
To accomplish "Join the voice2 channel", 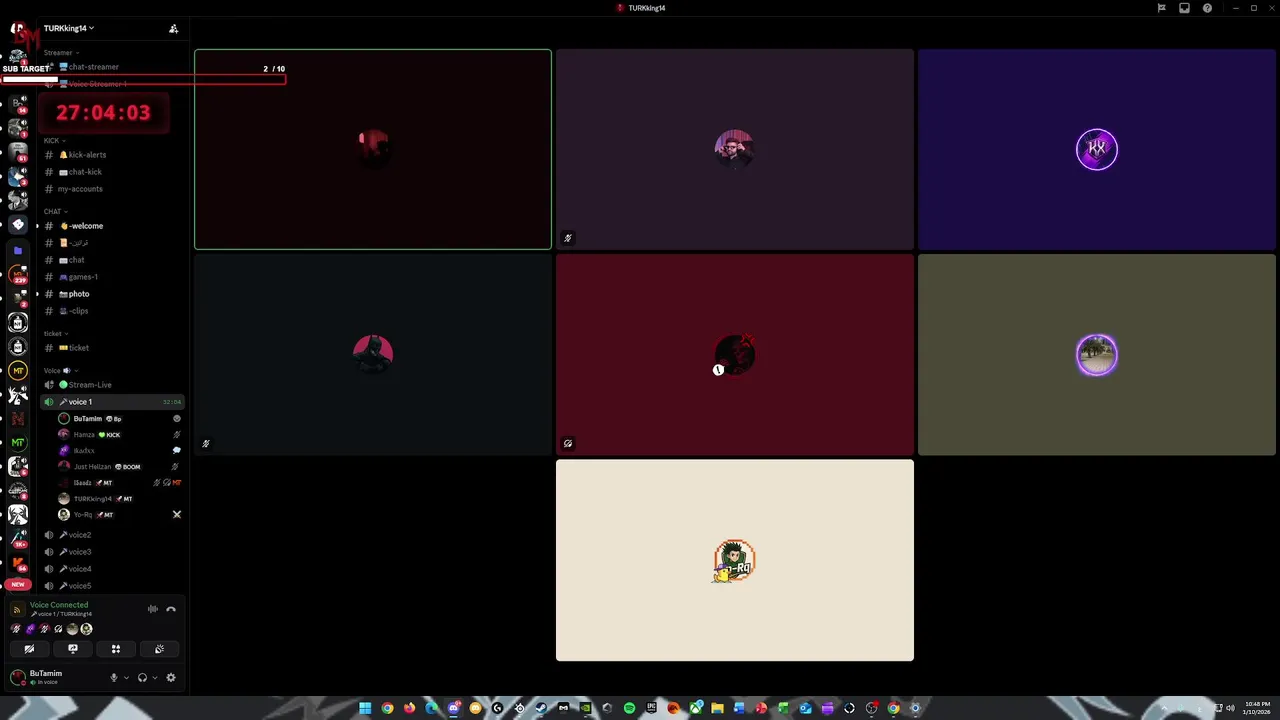I will click(112, 535).
